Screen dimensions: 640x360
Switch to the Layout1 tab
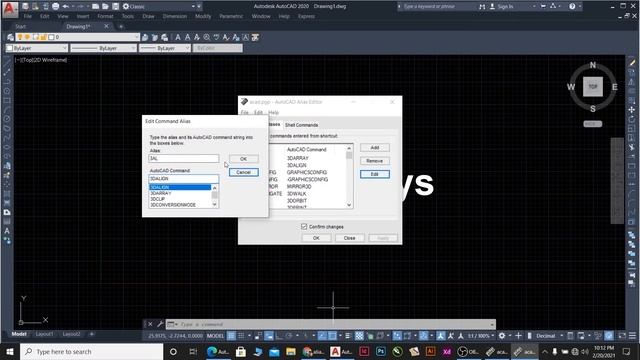44,334
